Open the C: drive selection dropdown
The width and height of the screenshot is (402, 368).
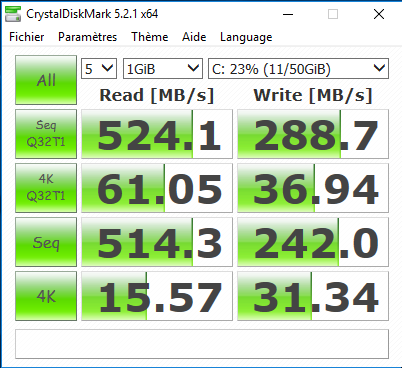pos(298,69)
